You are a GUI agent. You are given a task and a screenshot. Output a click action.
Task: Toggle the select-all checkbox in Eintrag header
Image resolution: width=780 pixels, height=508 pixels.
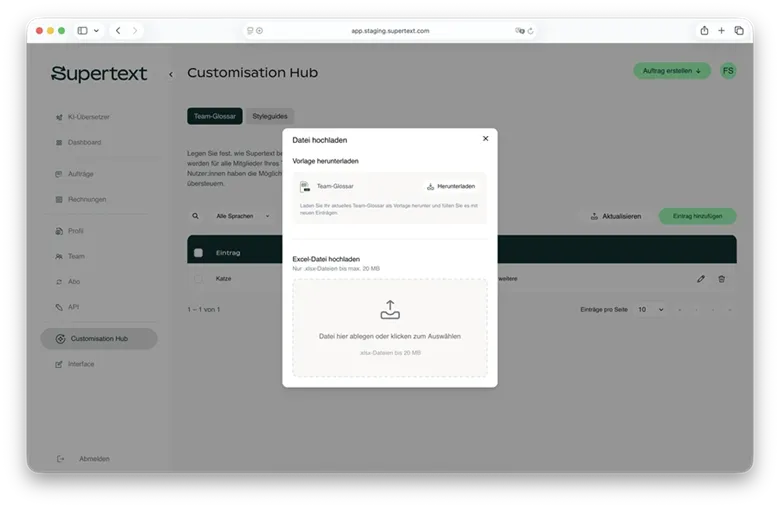tap(198, 253)
